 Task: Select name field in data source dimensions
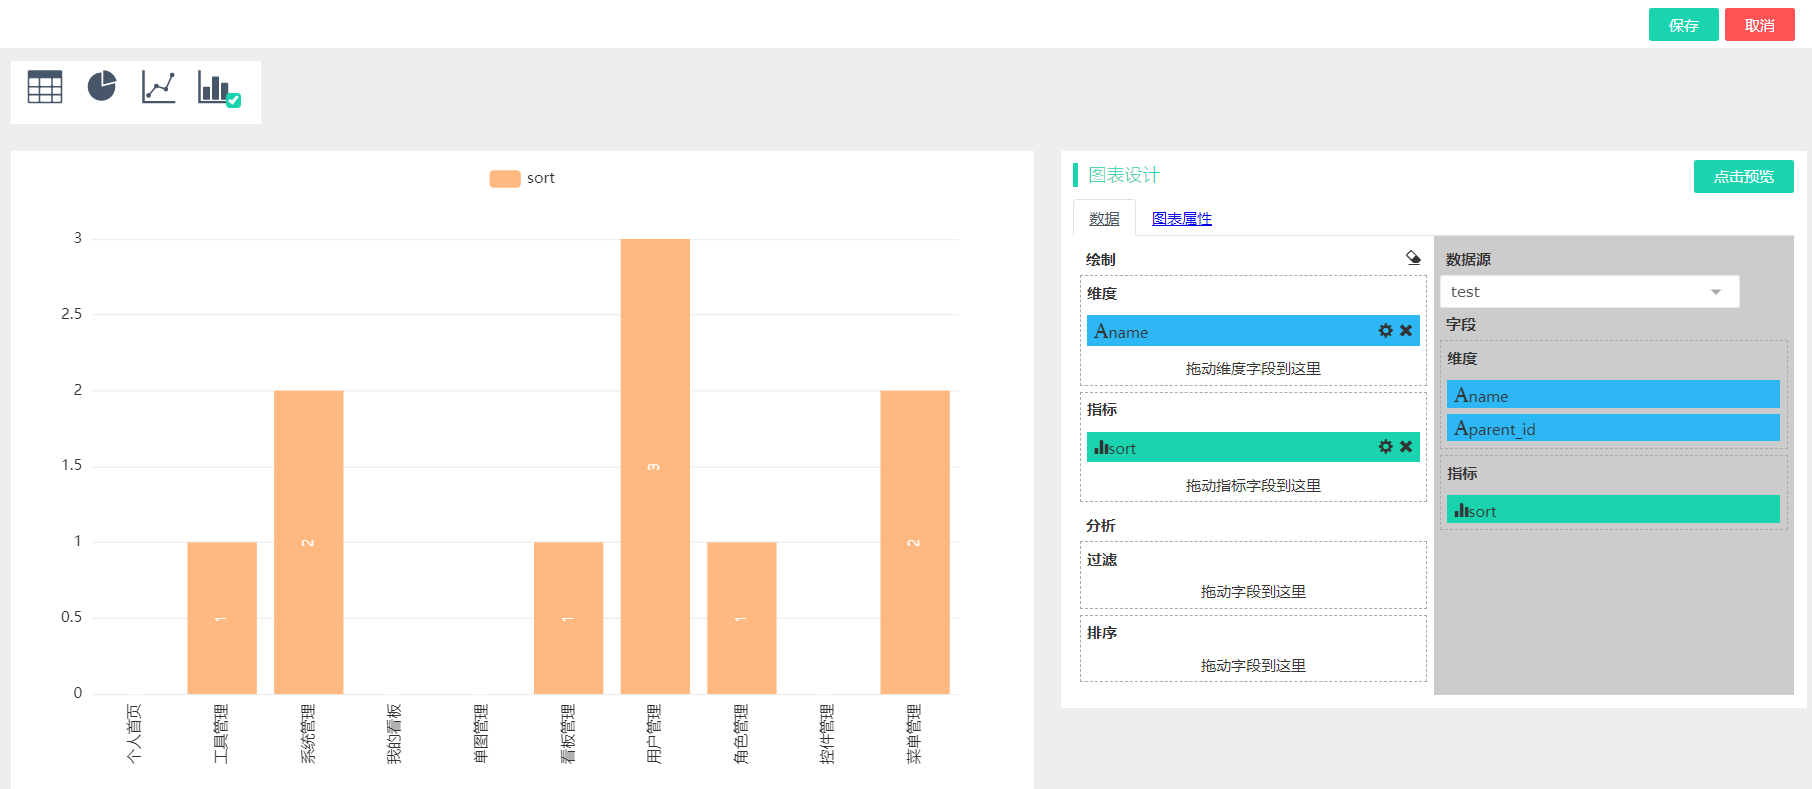click(1613, 395)
